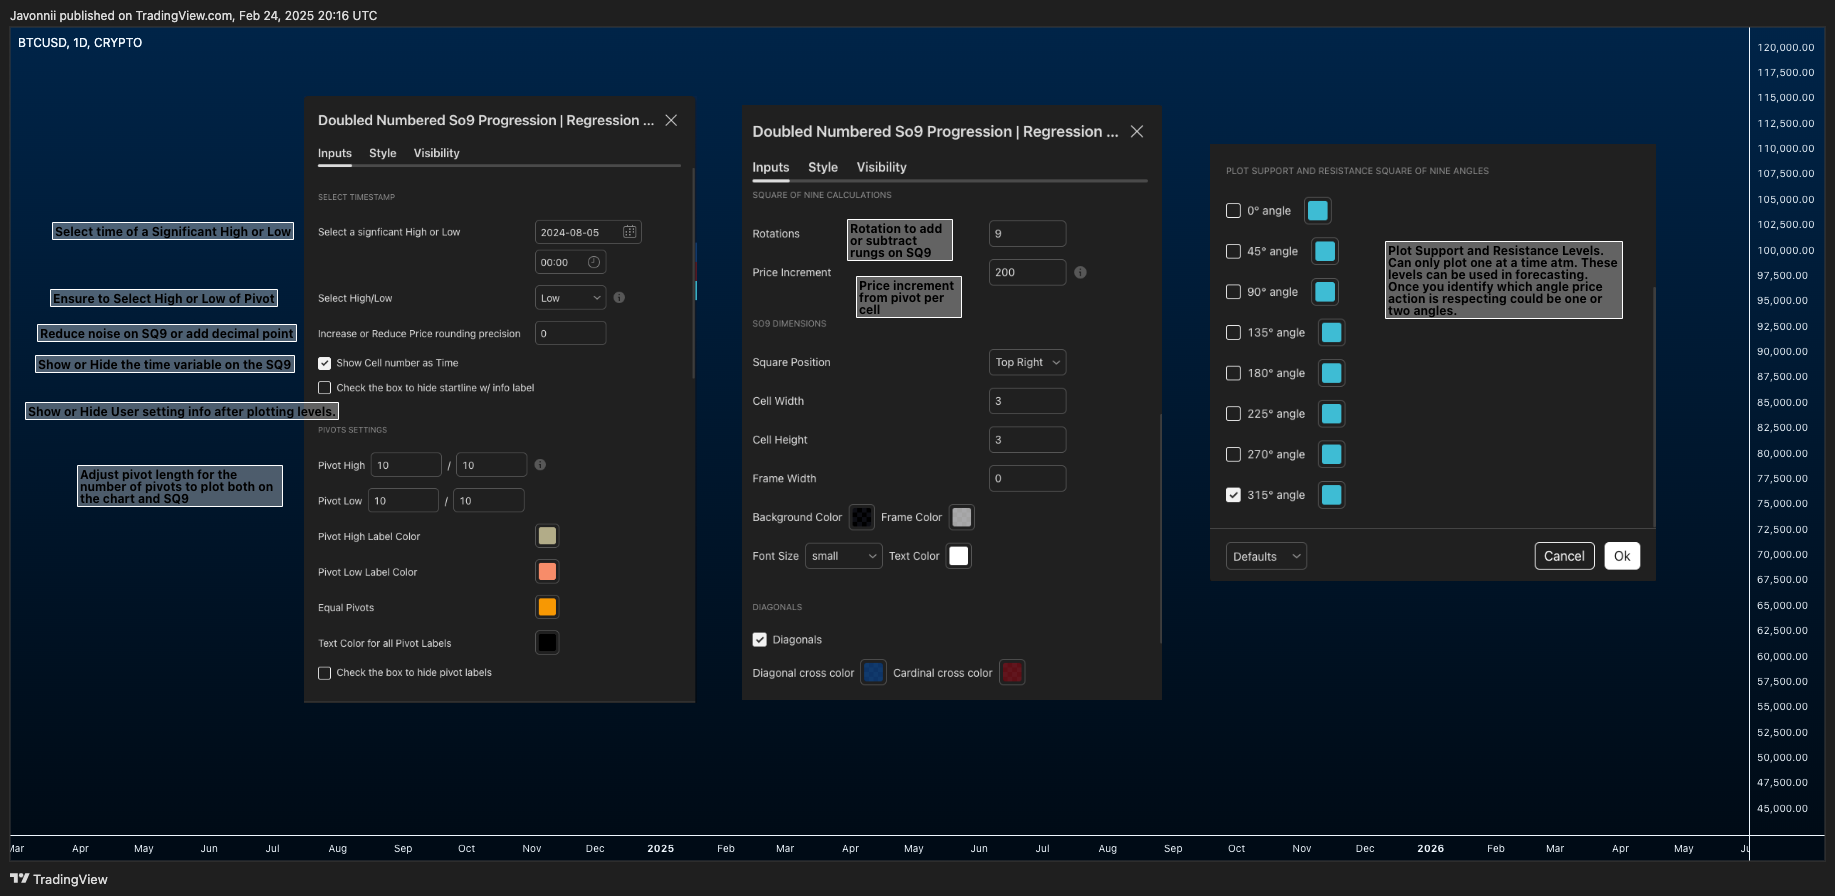Check hide startline w/ info label box
Viewport: 1835px width, 896px height.
324,388
